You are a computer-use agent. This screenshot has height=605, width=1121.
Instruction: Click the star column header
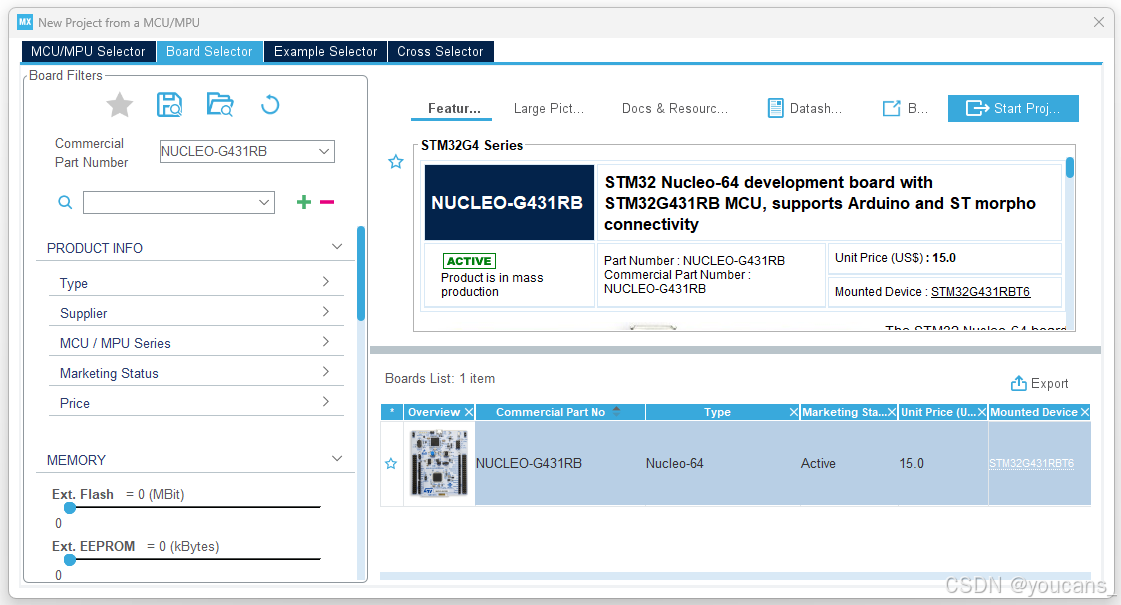(392, 412)
